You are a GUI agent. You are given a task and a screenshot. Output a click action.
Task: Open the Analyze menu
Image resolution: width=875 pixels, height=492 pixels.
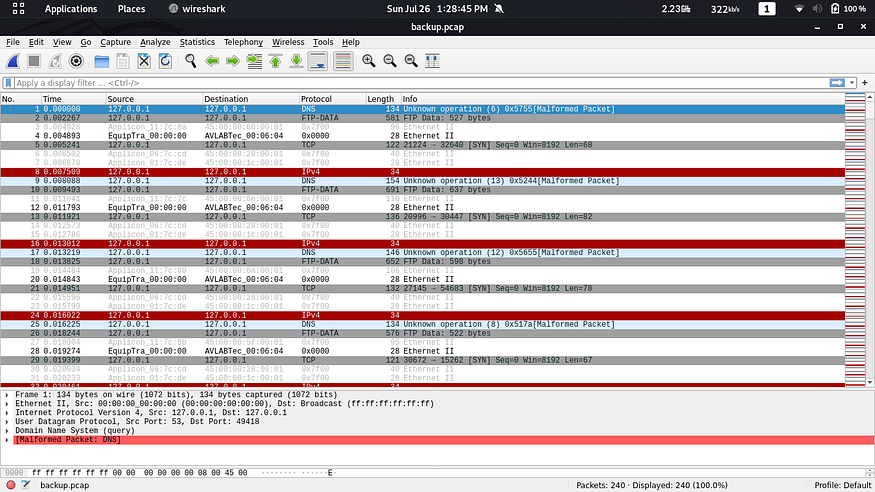click(155, 42)
